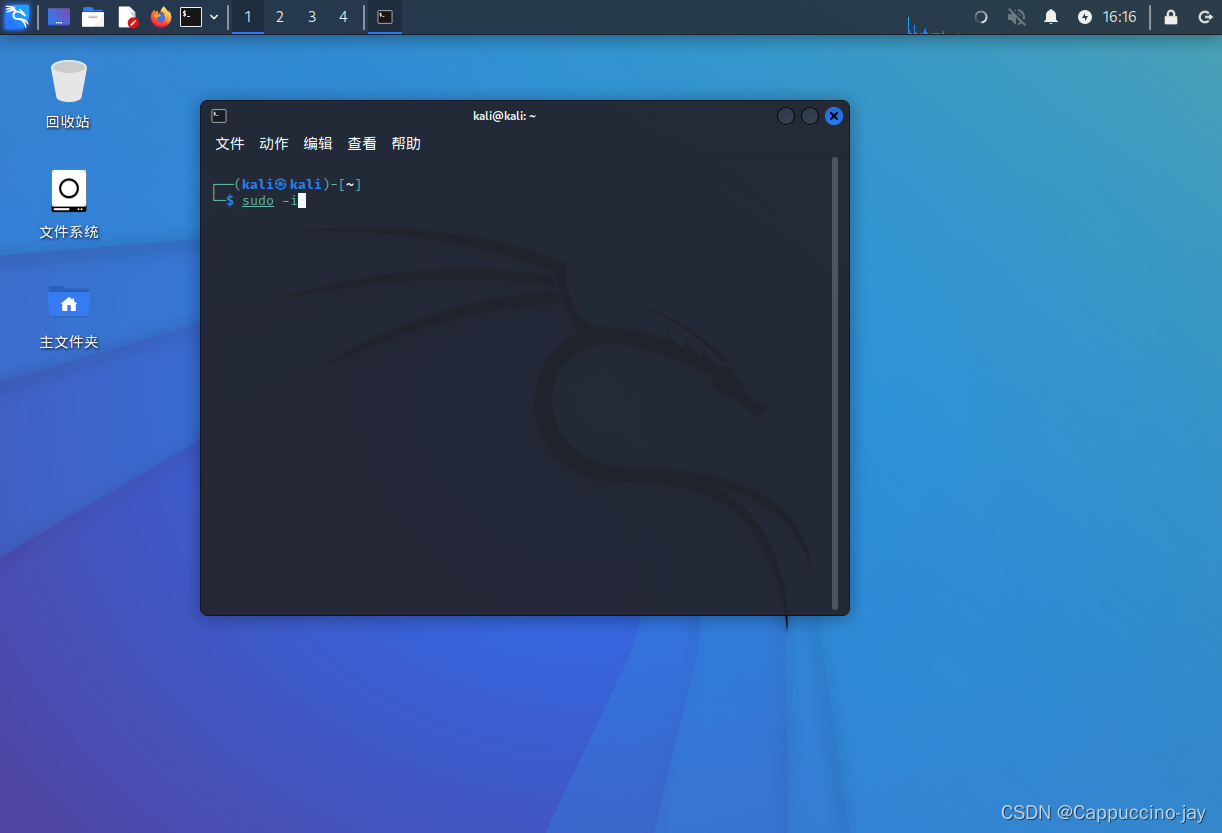The height and width of the screenshot is (833, 1222).
Task: Select the terminal window taskbar button
Action: tap(385, 17)
